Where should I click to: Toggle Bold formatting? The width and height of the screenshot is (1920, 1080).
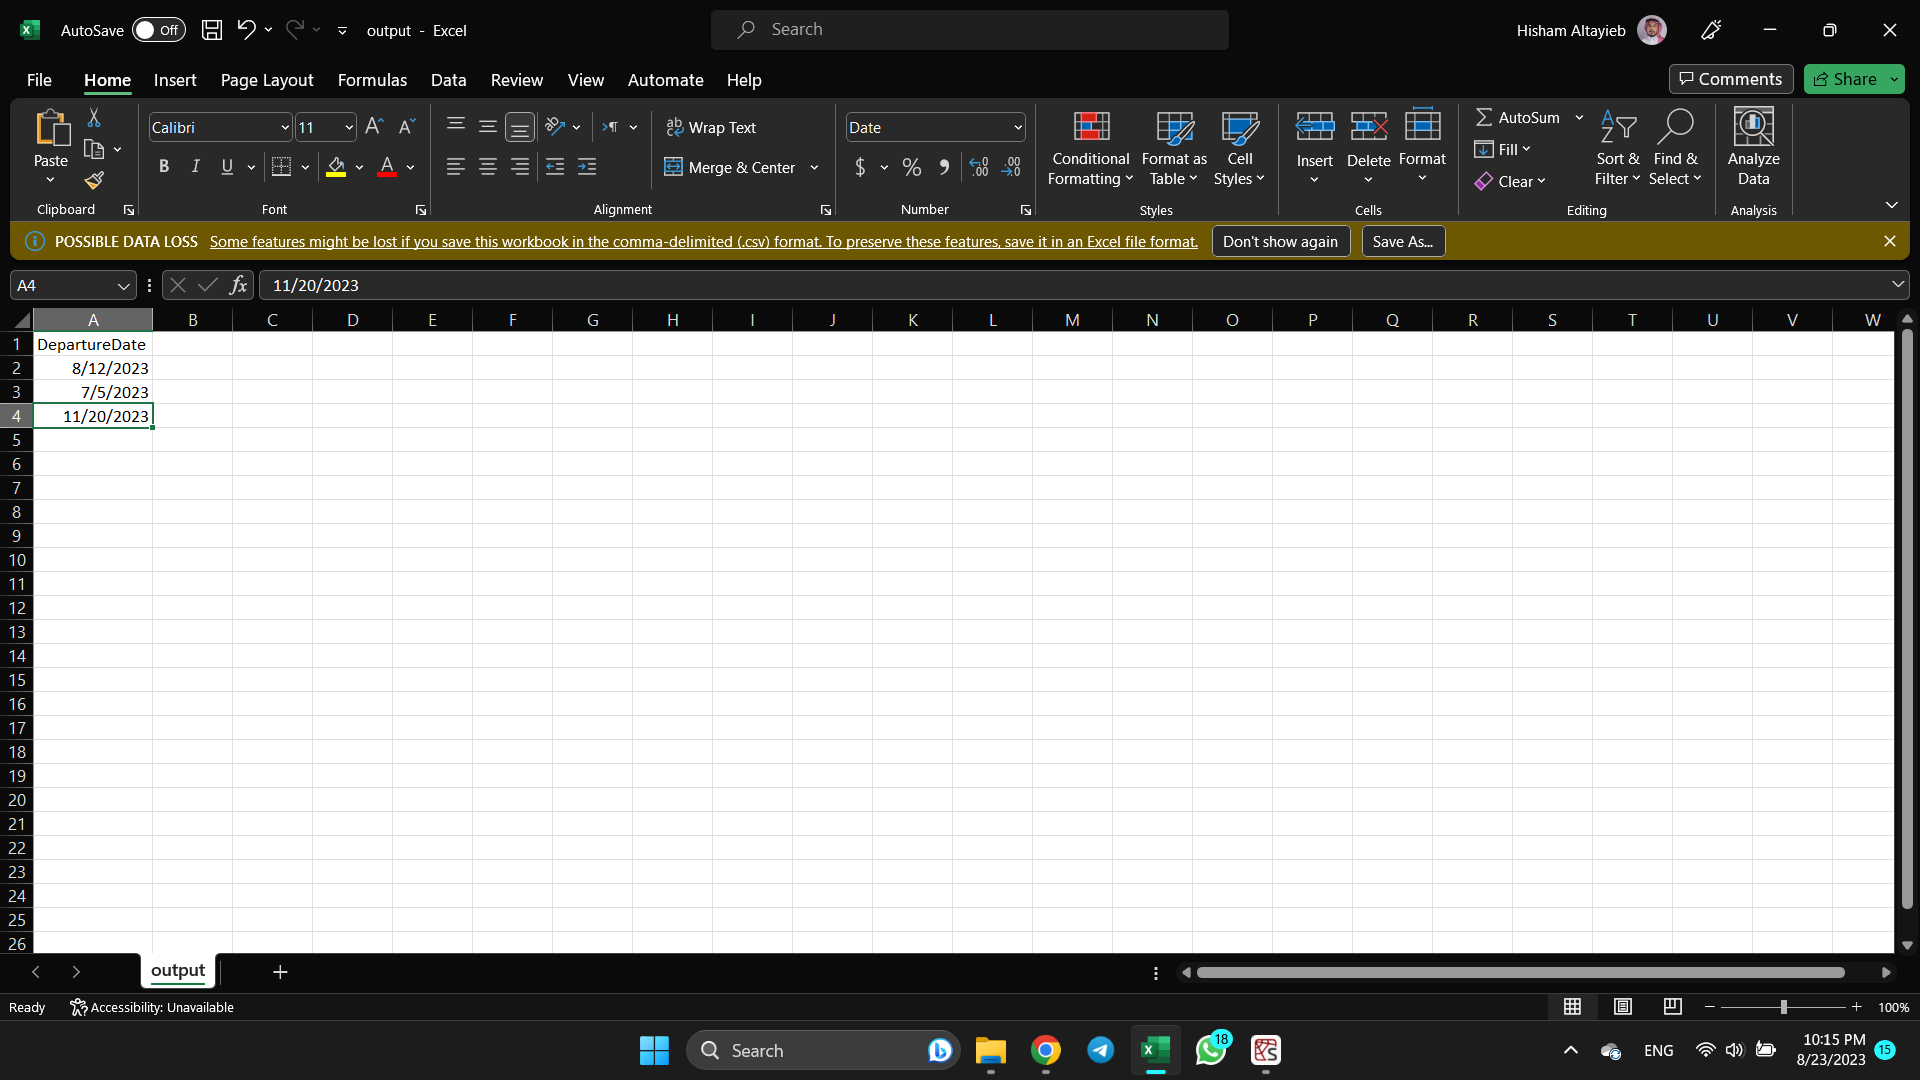click(x=164, y=167)
